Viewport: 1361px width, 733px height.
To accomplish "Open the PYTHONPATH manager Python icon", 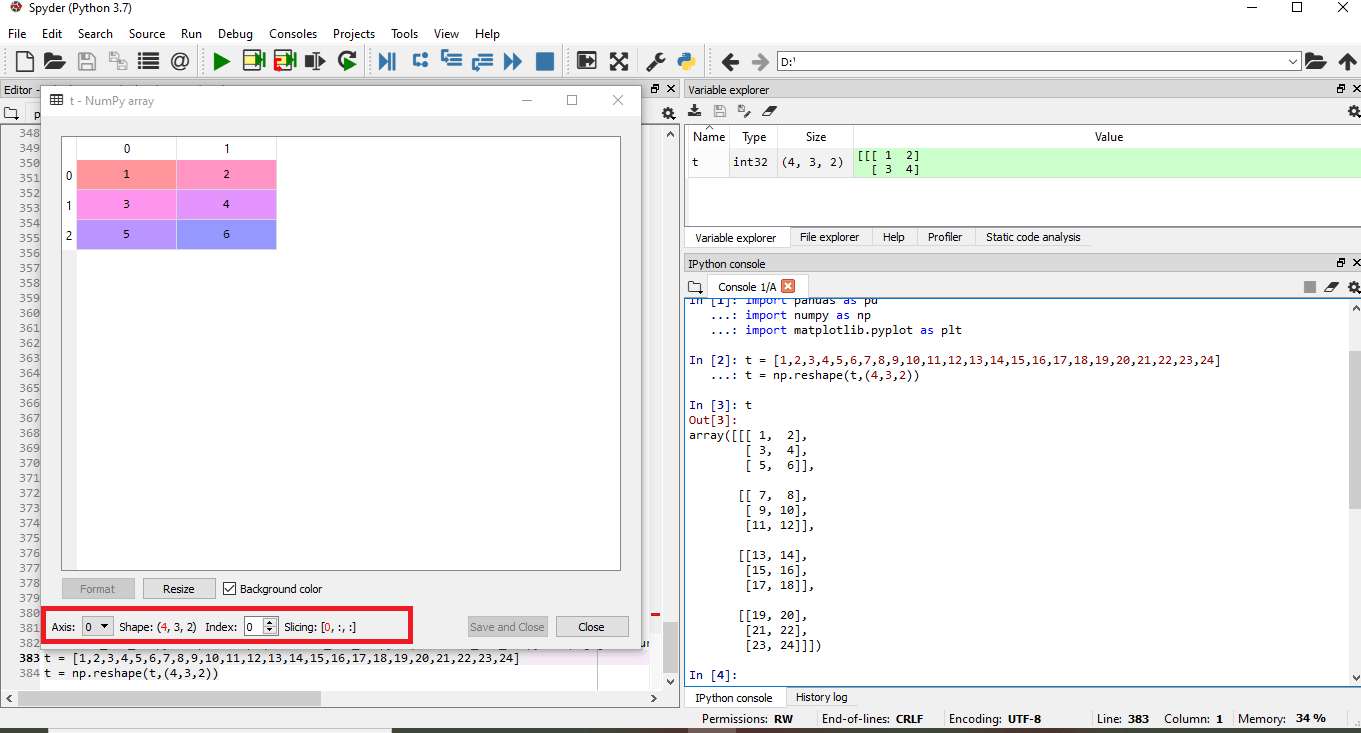I will pyautogui.click(x=686, y=62).
